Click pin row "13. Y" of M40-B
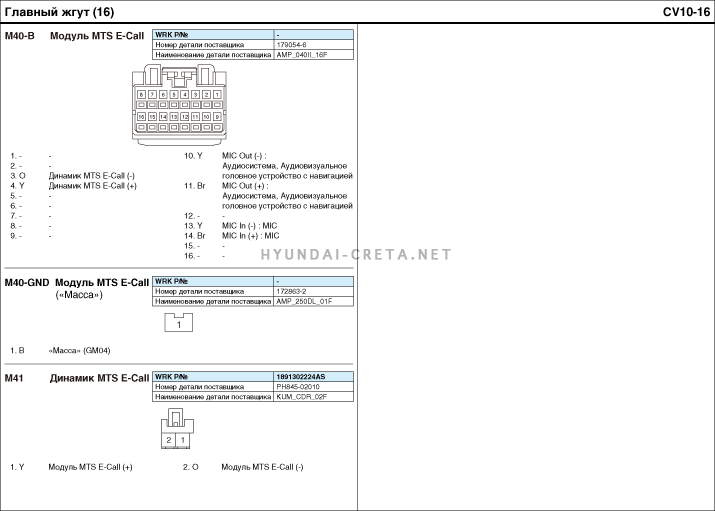The image size is (715, 511). click(x=193, y=226)
